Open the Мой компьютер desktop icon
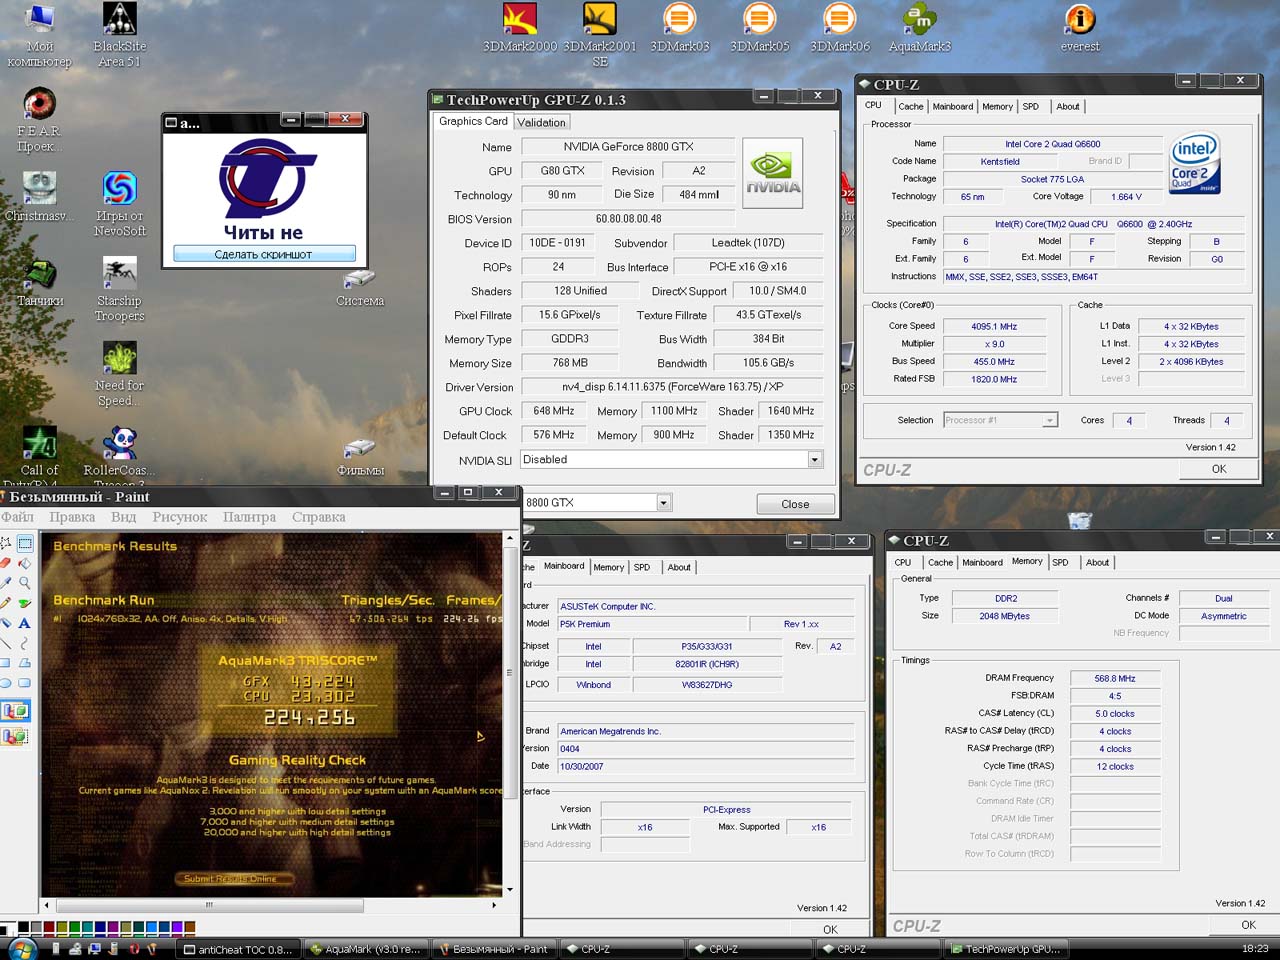Image resolution: width=1280 pixels, height=960 pixels. click(40, 34)
